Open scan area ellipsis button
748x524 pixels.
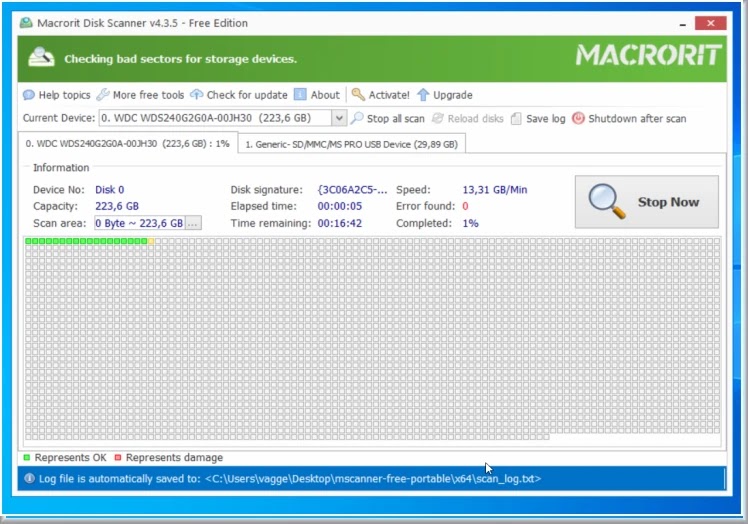point(192,223)
